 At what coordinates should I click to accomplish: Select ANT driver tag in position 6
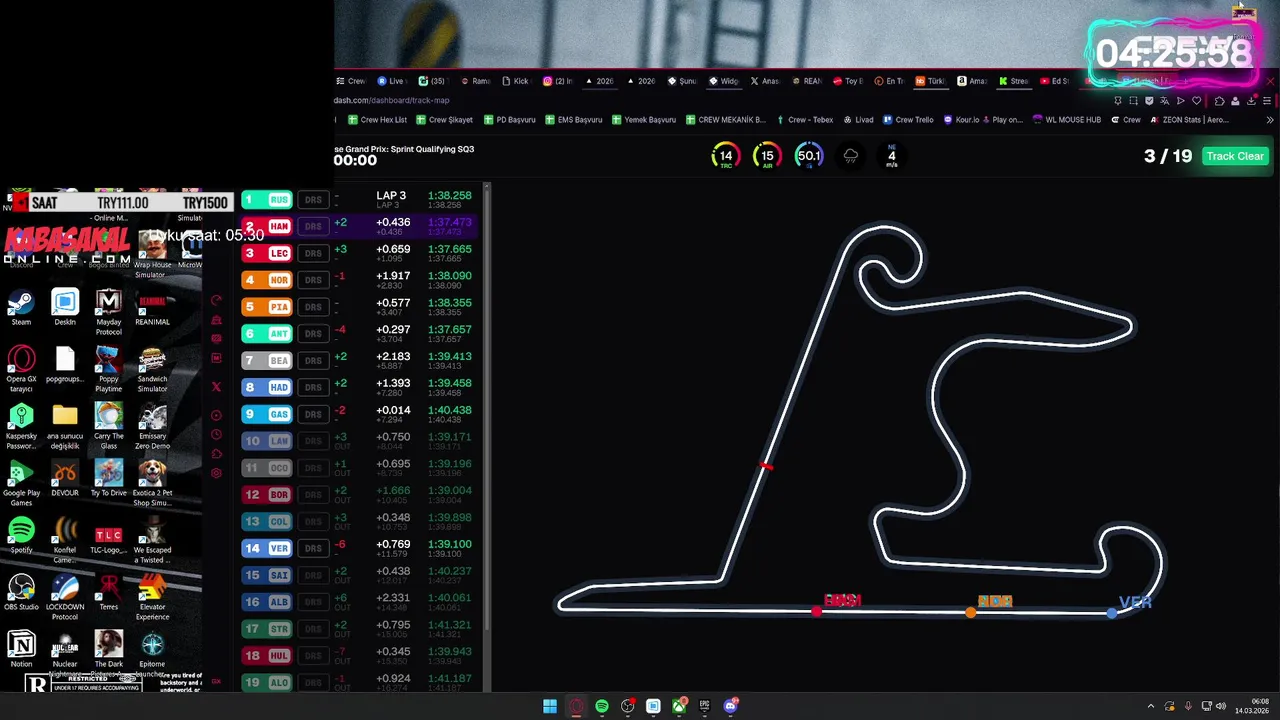267,334
